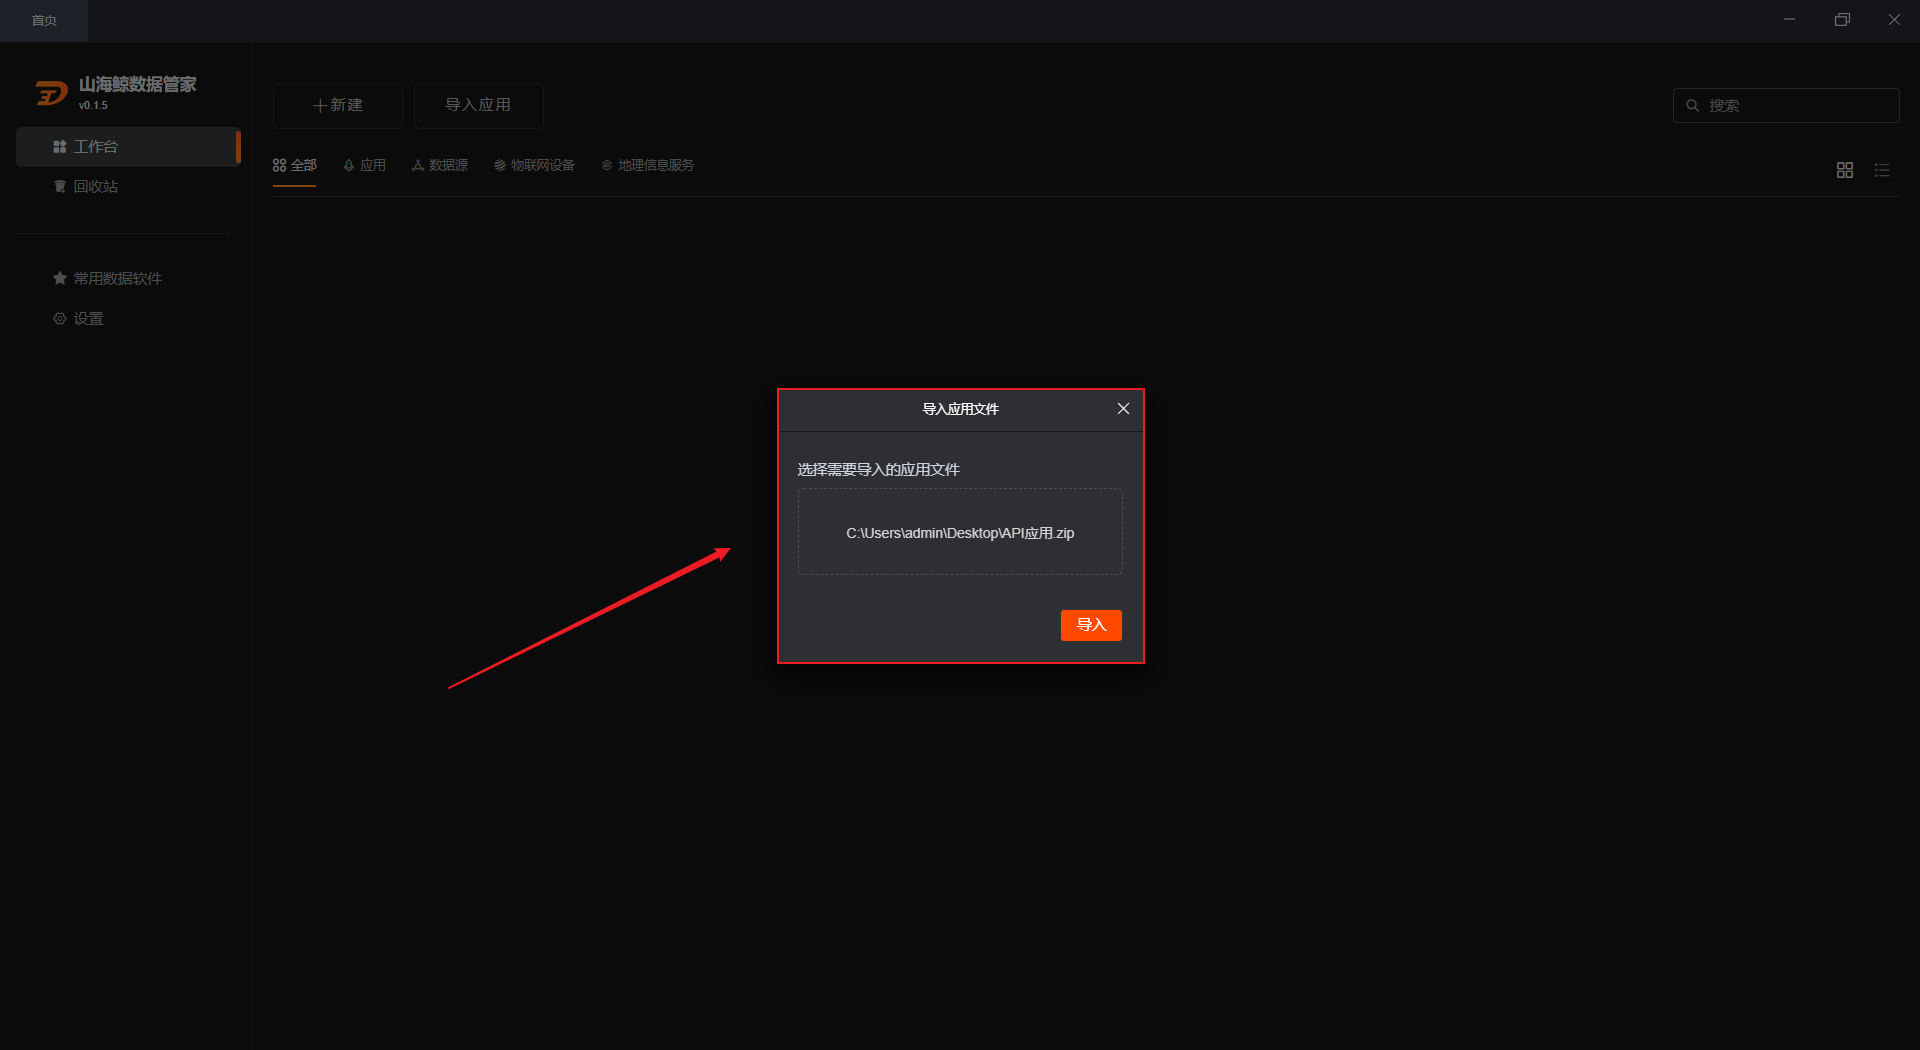
Task: Click the 导入 button in the dialog
Action: click(x=1091, y=625)
